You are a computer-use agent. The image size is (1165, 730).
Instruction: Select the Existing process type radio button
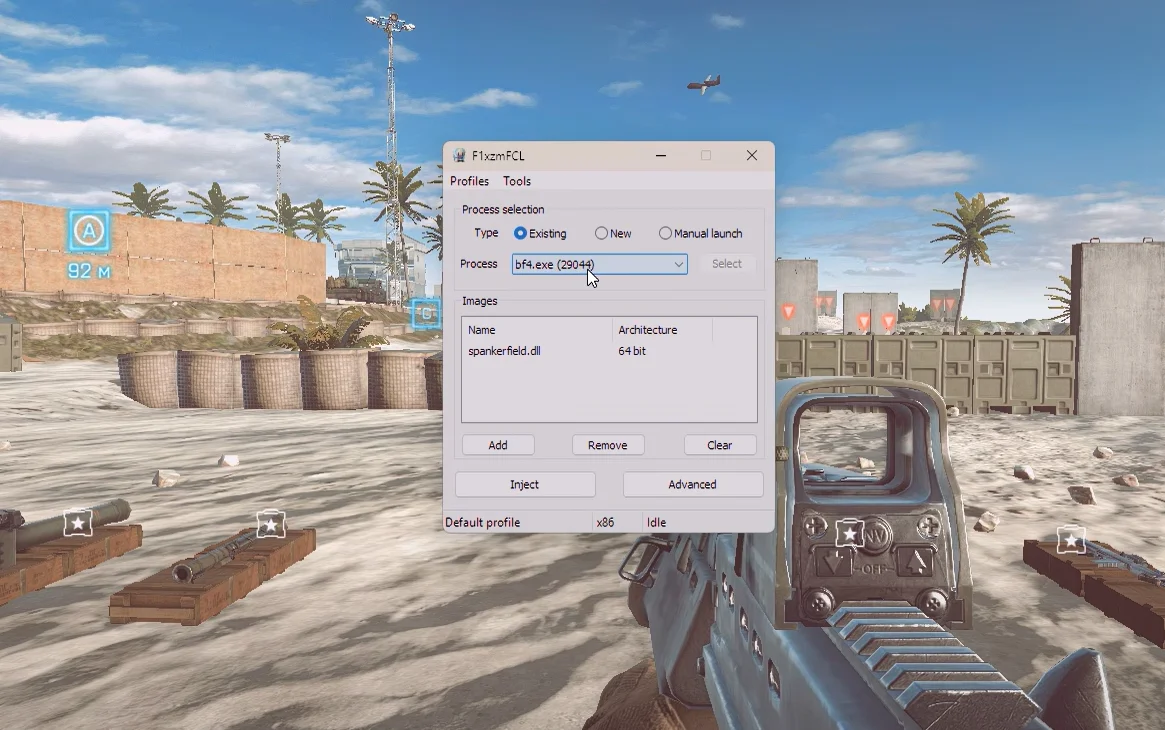[520, 234]
